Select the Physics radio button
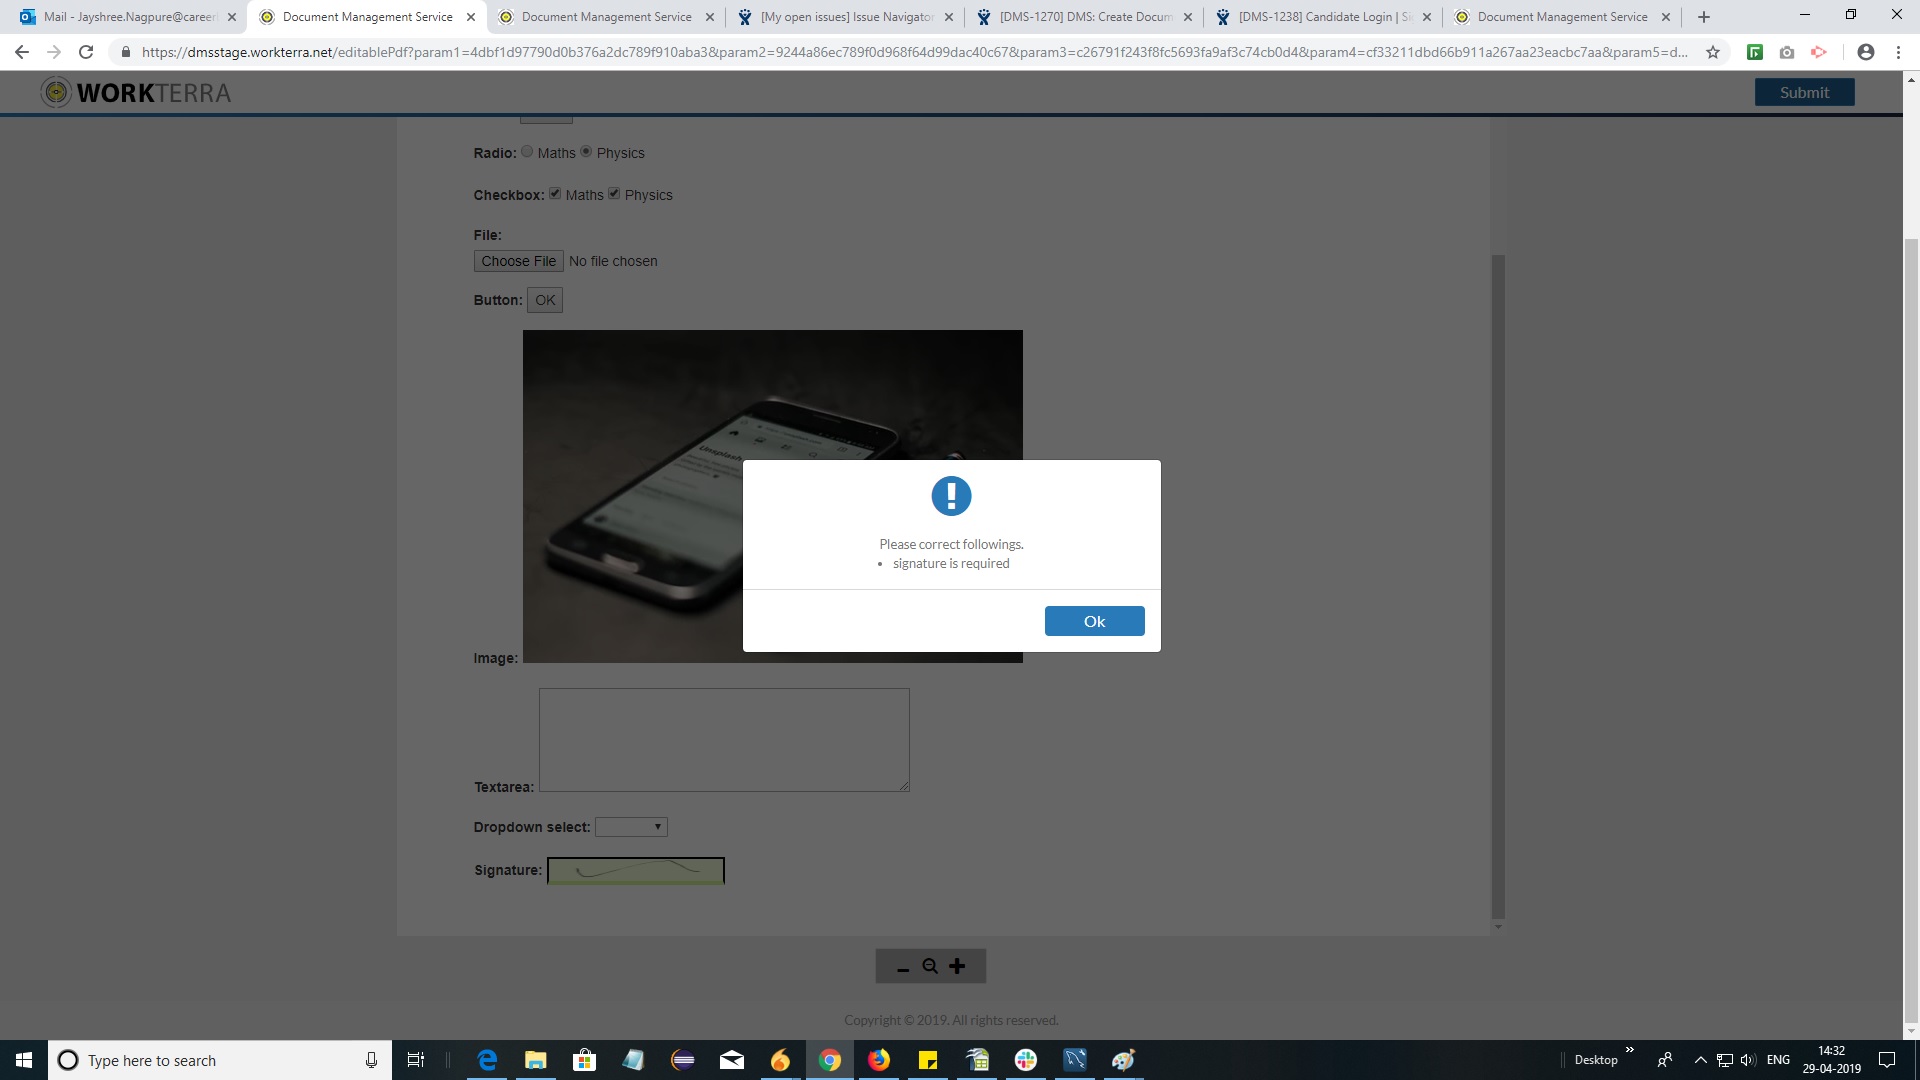 coord(586,152)
